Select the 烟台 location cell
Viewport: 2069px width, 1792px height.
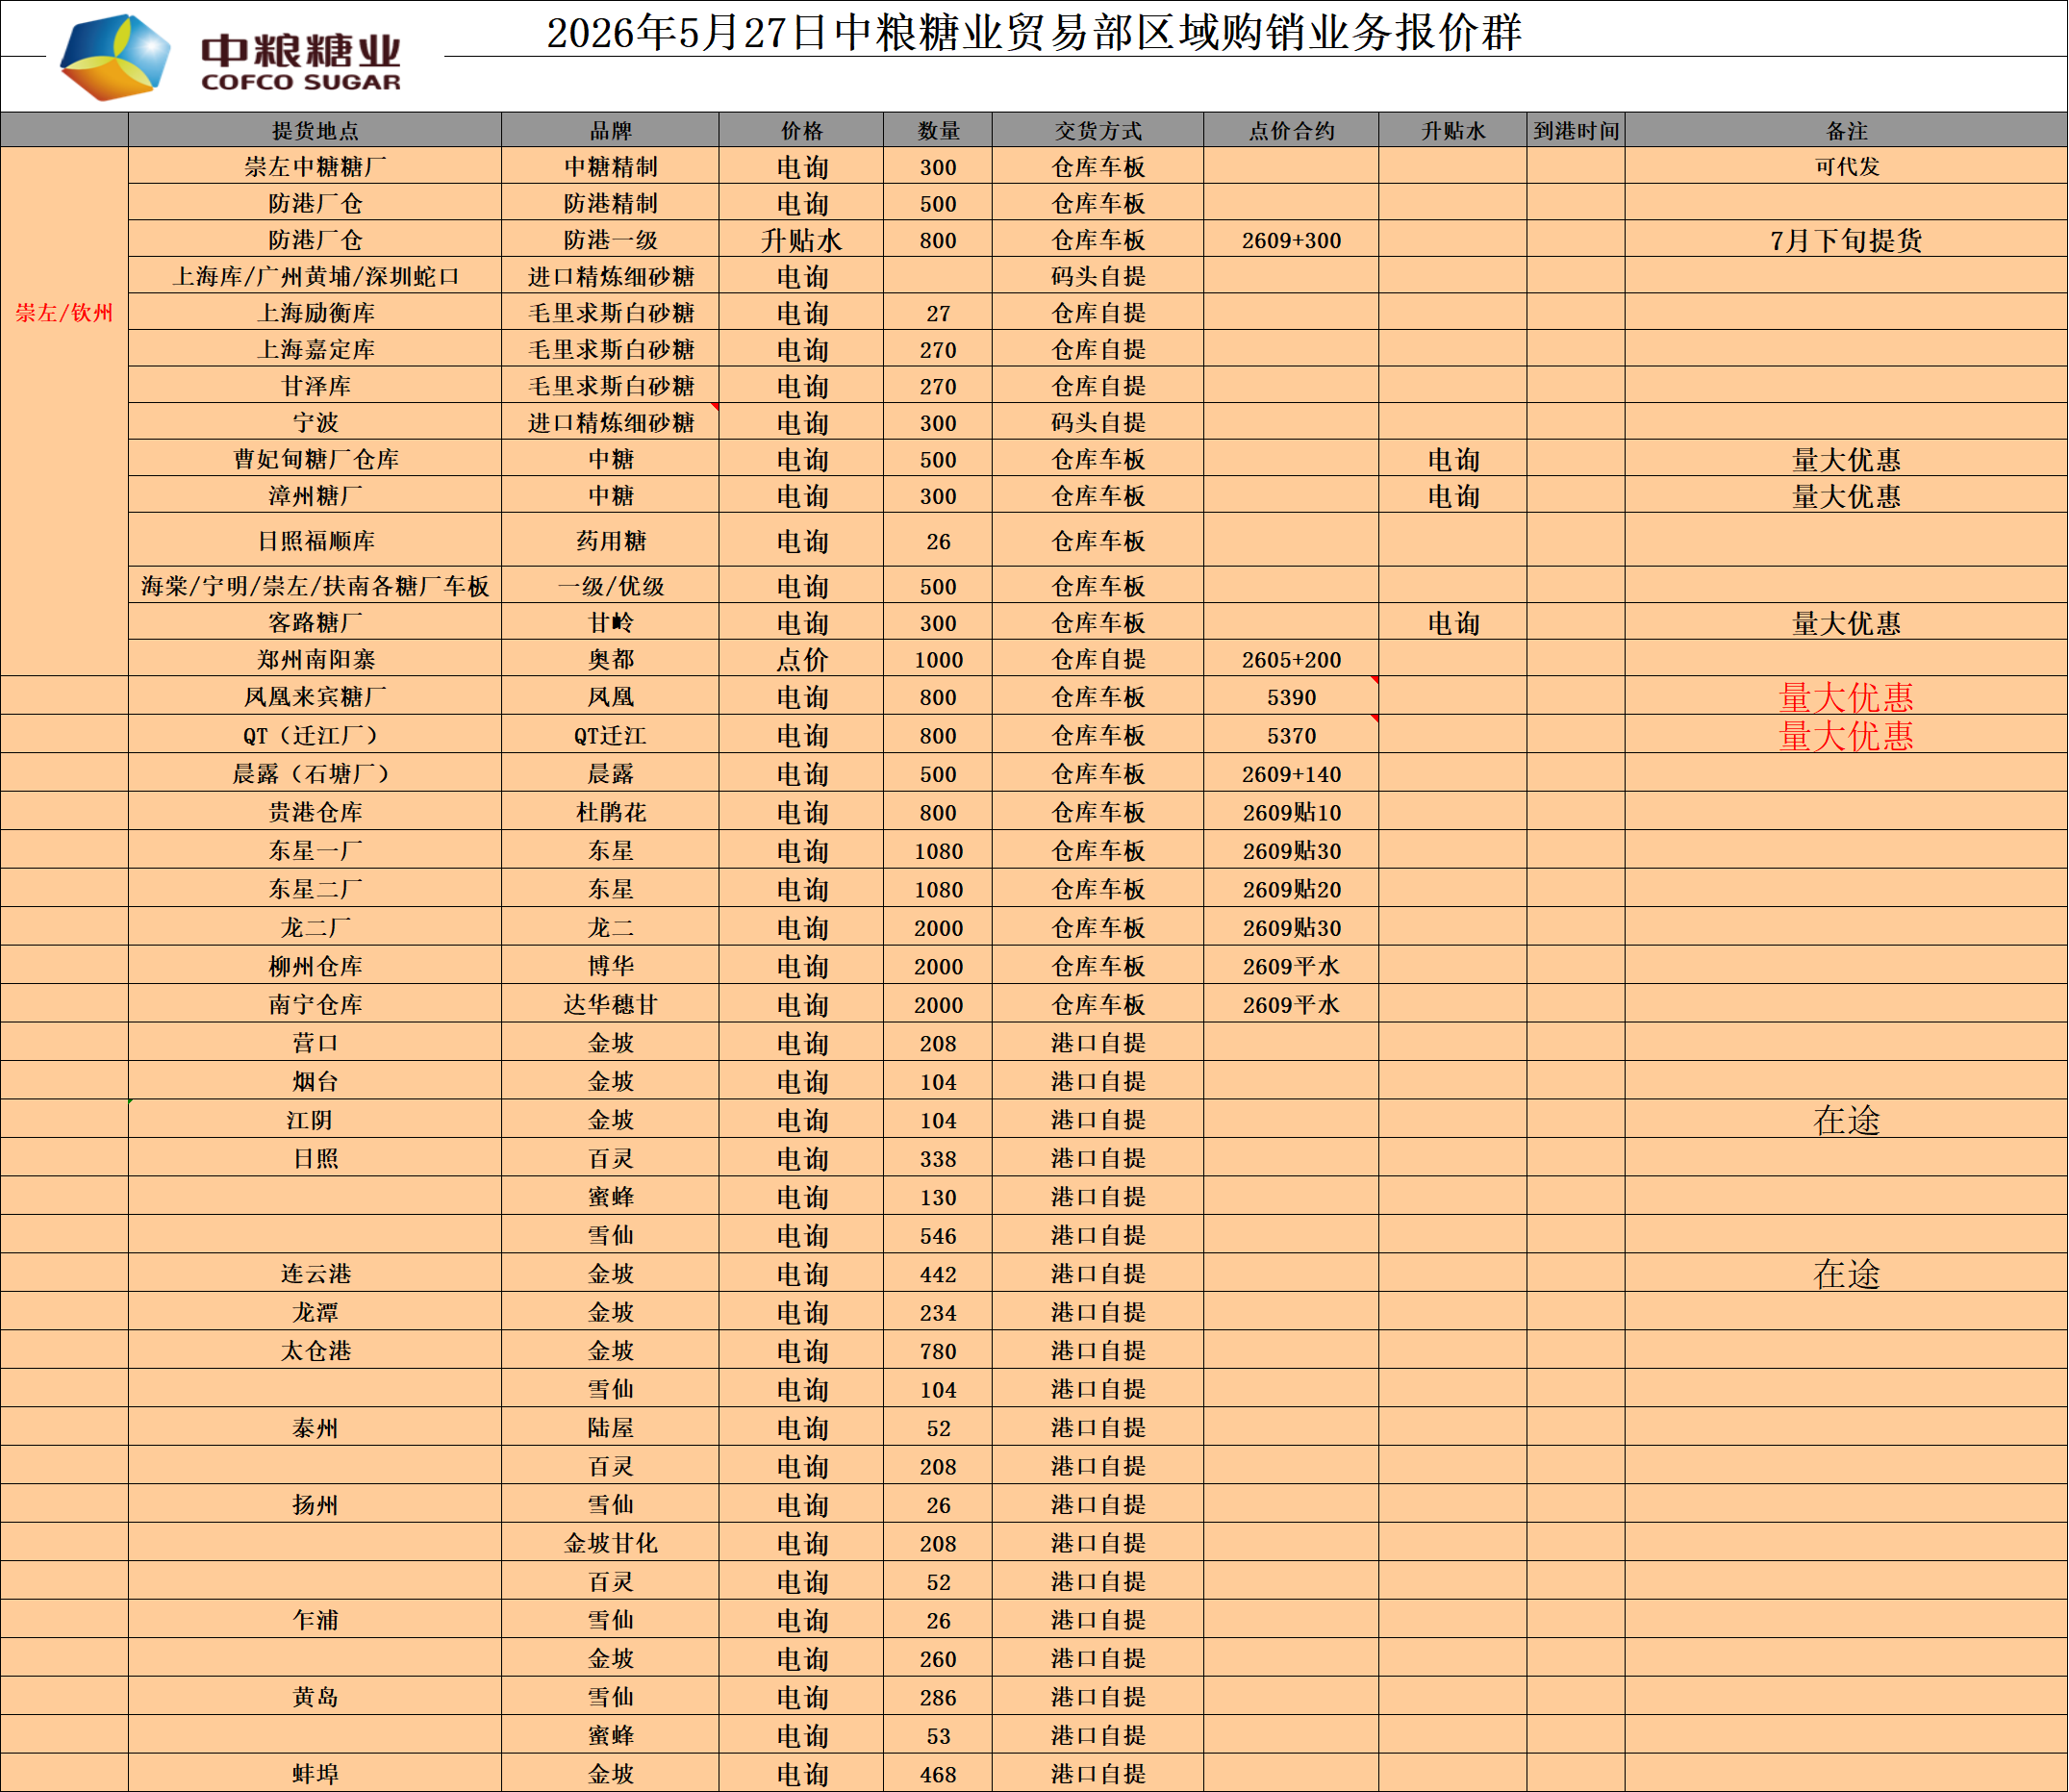315,1081
